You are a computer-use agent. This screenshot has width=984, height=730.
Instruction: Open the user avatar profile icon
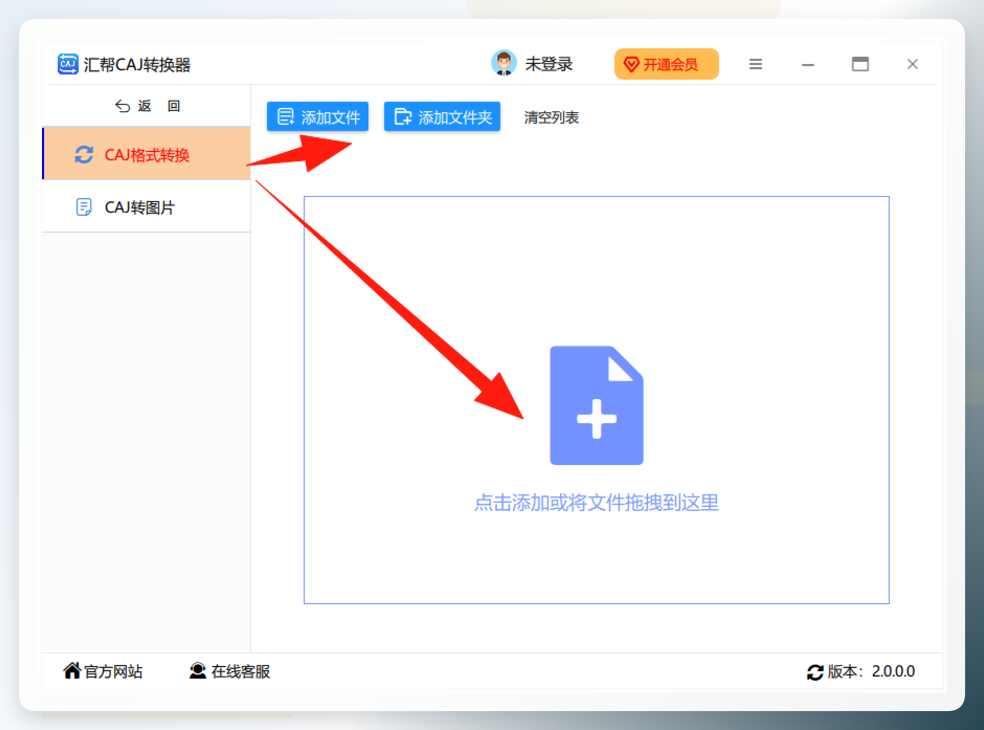503,63
